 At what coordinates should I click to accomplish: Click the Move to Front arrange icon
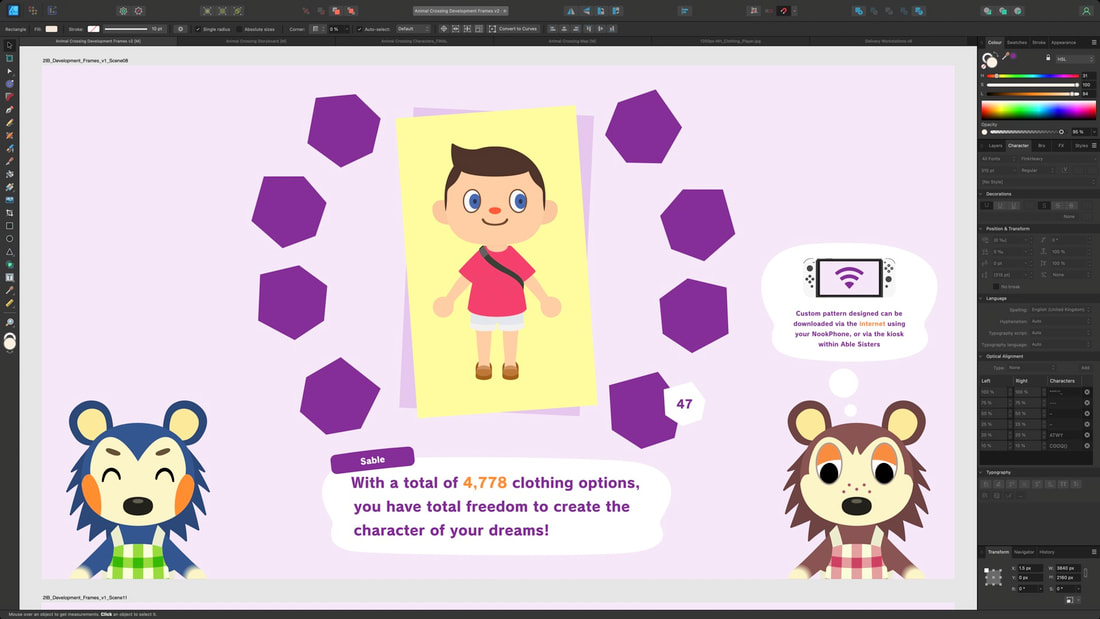[351, 11]
